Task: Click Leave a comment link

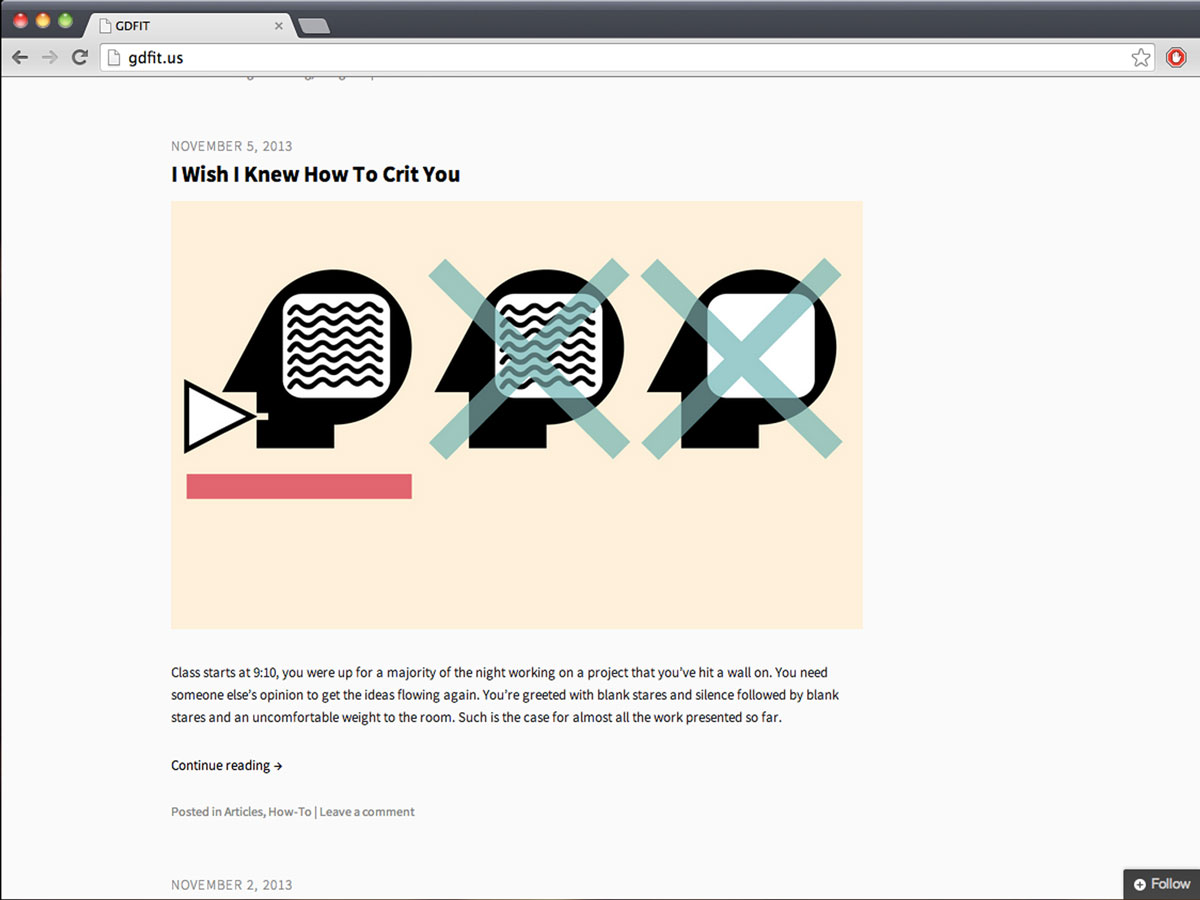Action: pos(367,812)
